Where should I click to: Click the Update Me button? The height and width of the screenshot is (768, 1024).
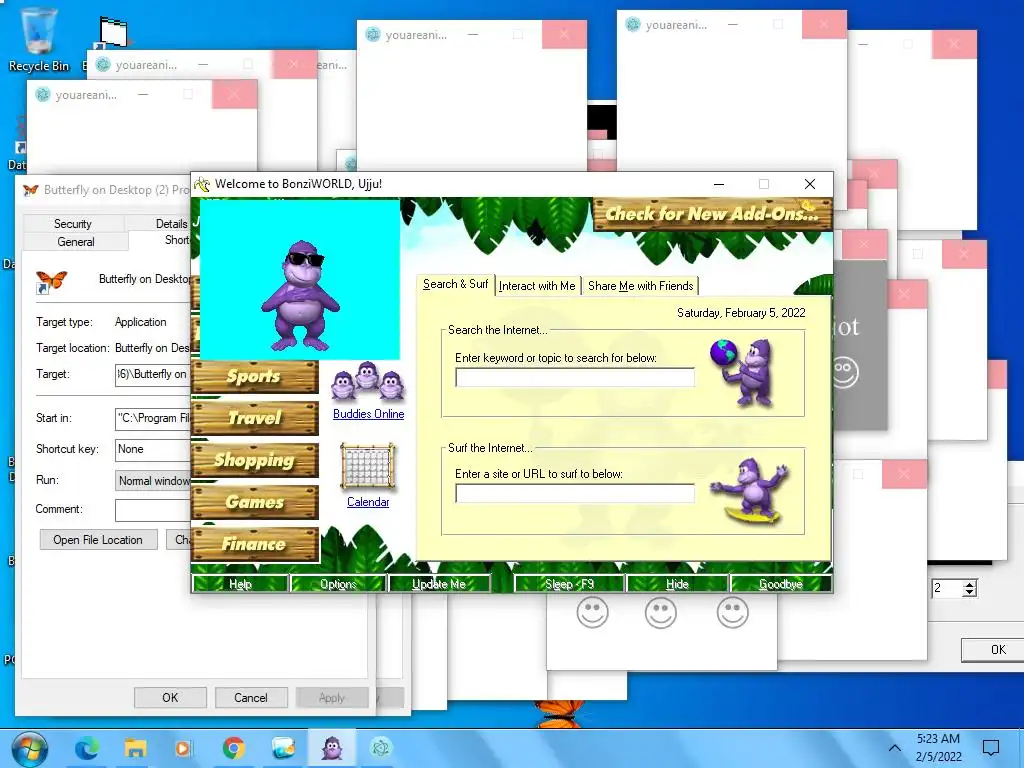click(x=439, y=584)
